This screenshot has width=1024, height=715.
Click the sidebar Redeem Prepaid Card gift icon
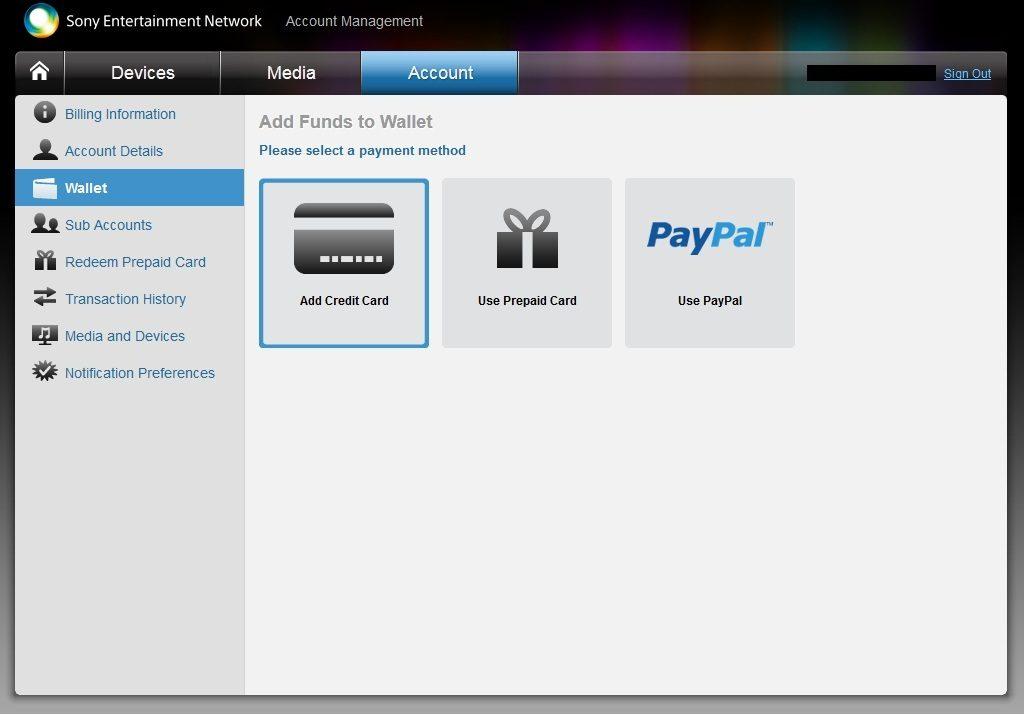(x=45, y=261)
